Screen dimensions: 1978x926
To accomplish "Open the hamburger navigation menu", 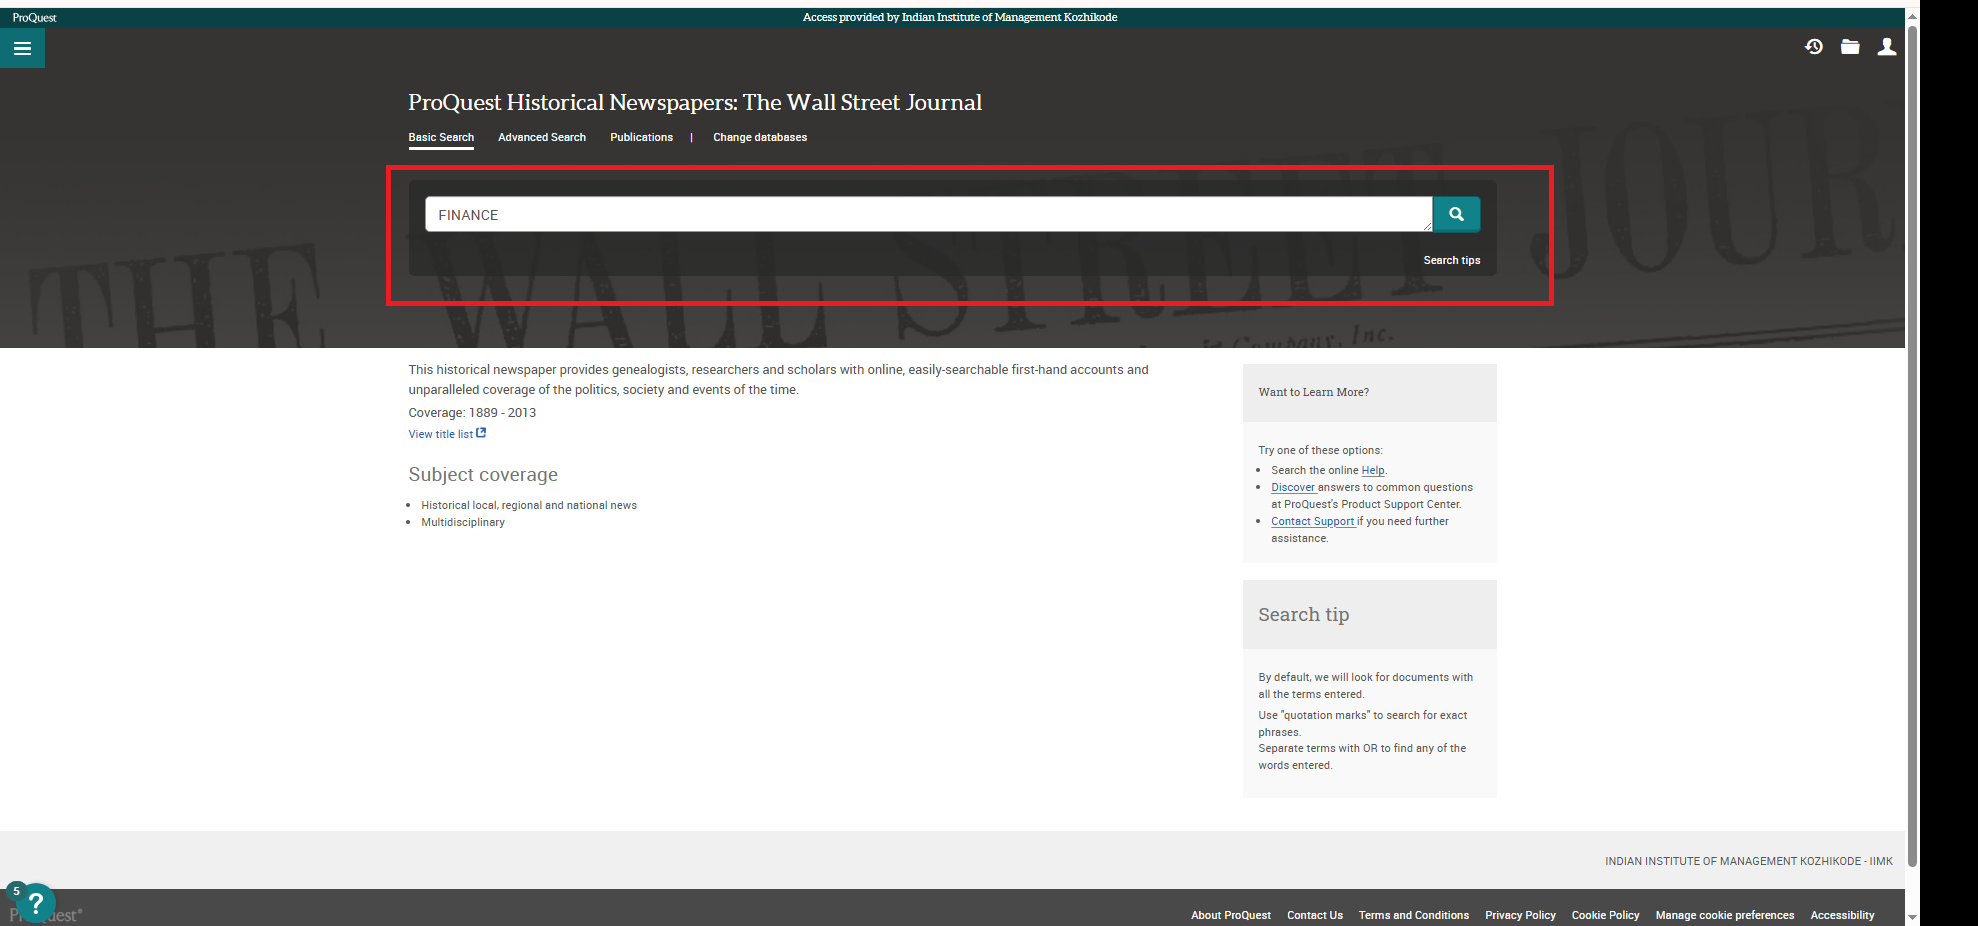I will point(22,48).
